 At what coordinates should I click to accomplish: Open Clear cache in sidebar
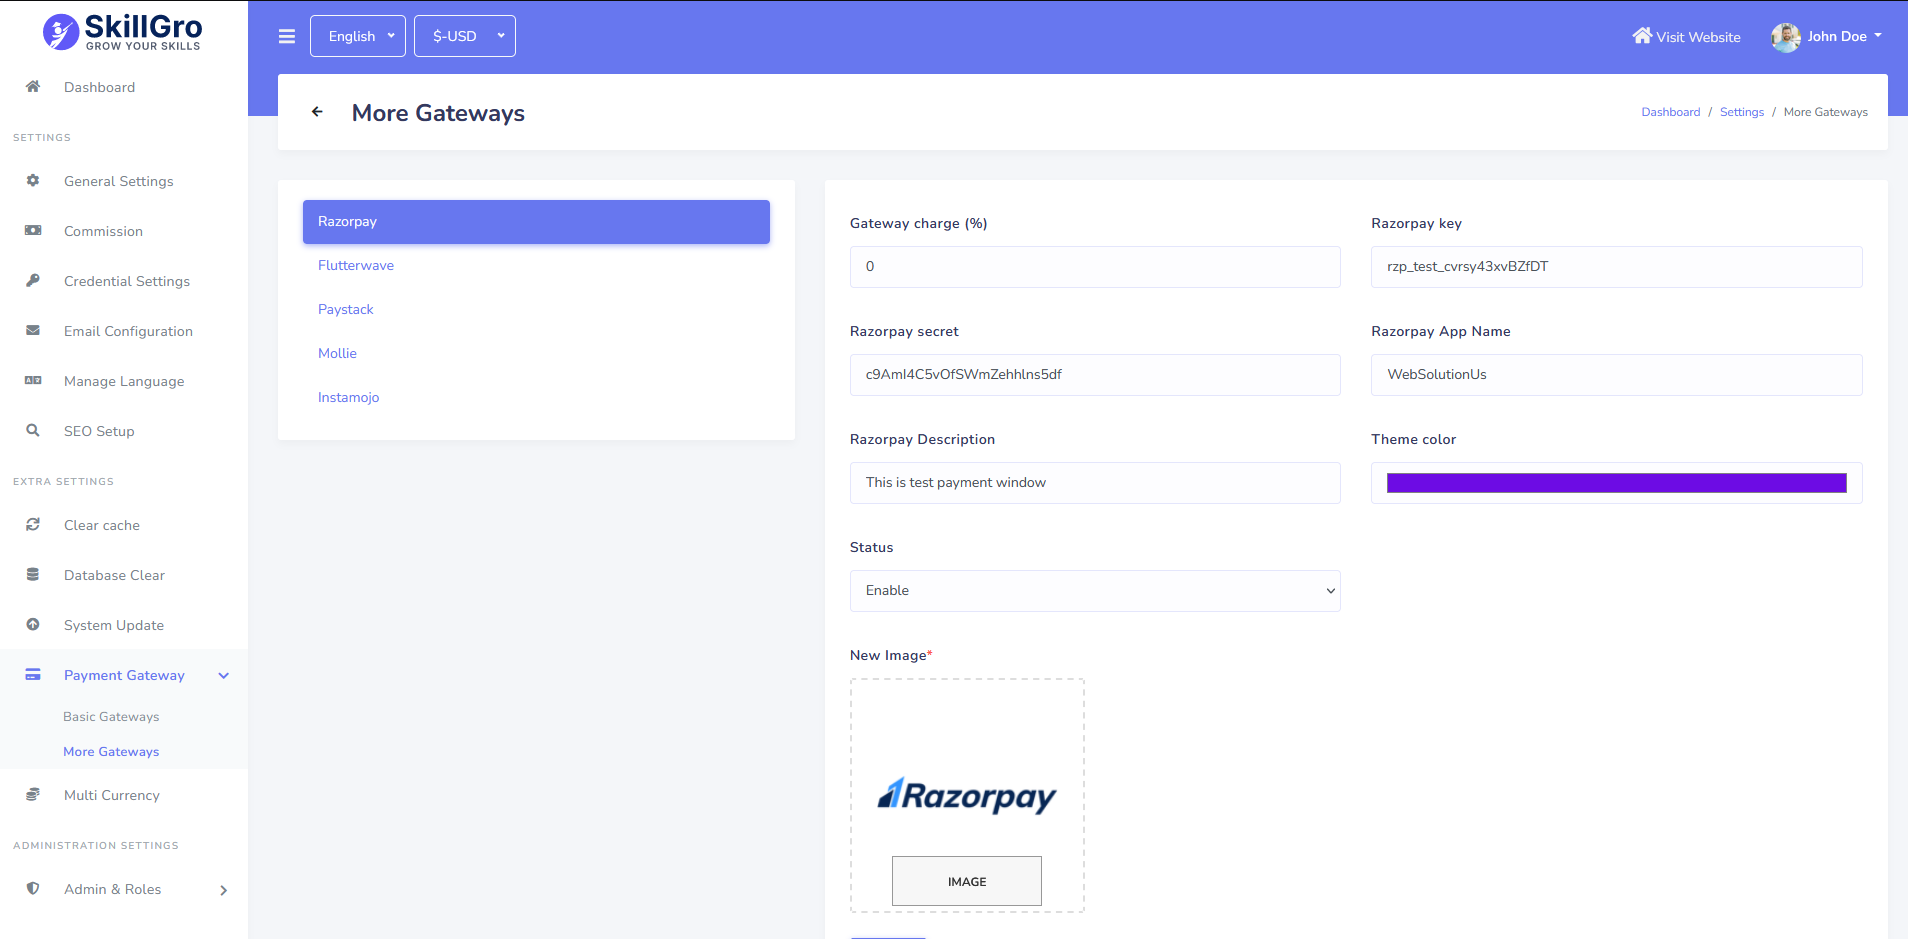pos(102,525)
